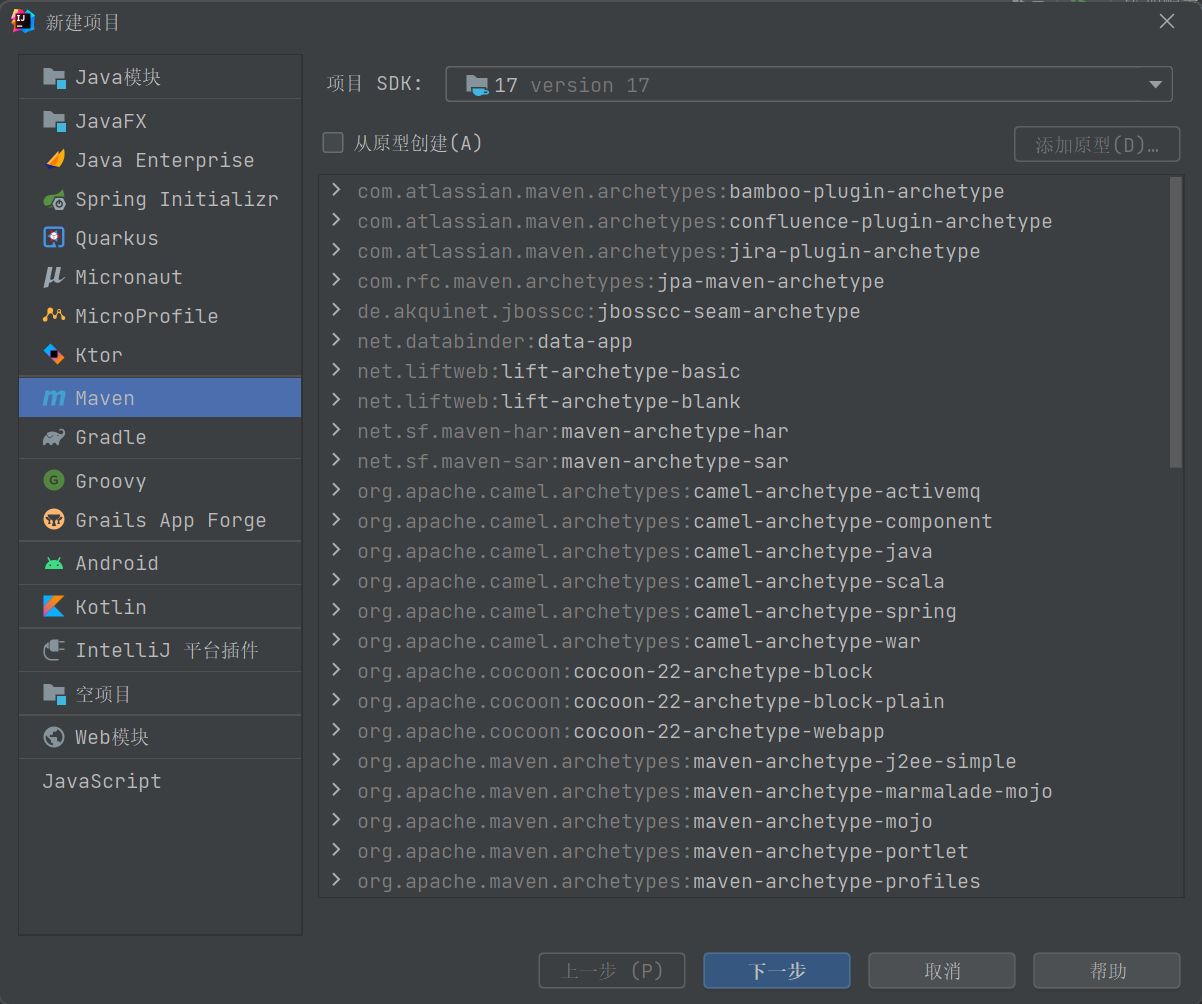This screenshot has width=1202, height=1004.
Task: Select maven-archetype-profiles row
Action: tap(744, 881)
